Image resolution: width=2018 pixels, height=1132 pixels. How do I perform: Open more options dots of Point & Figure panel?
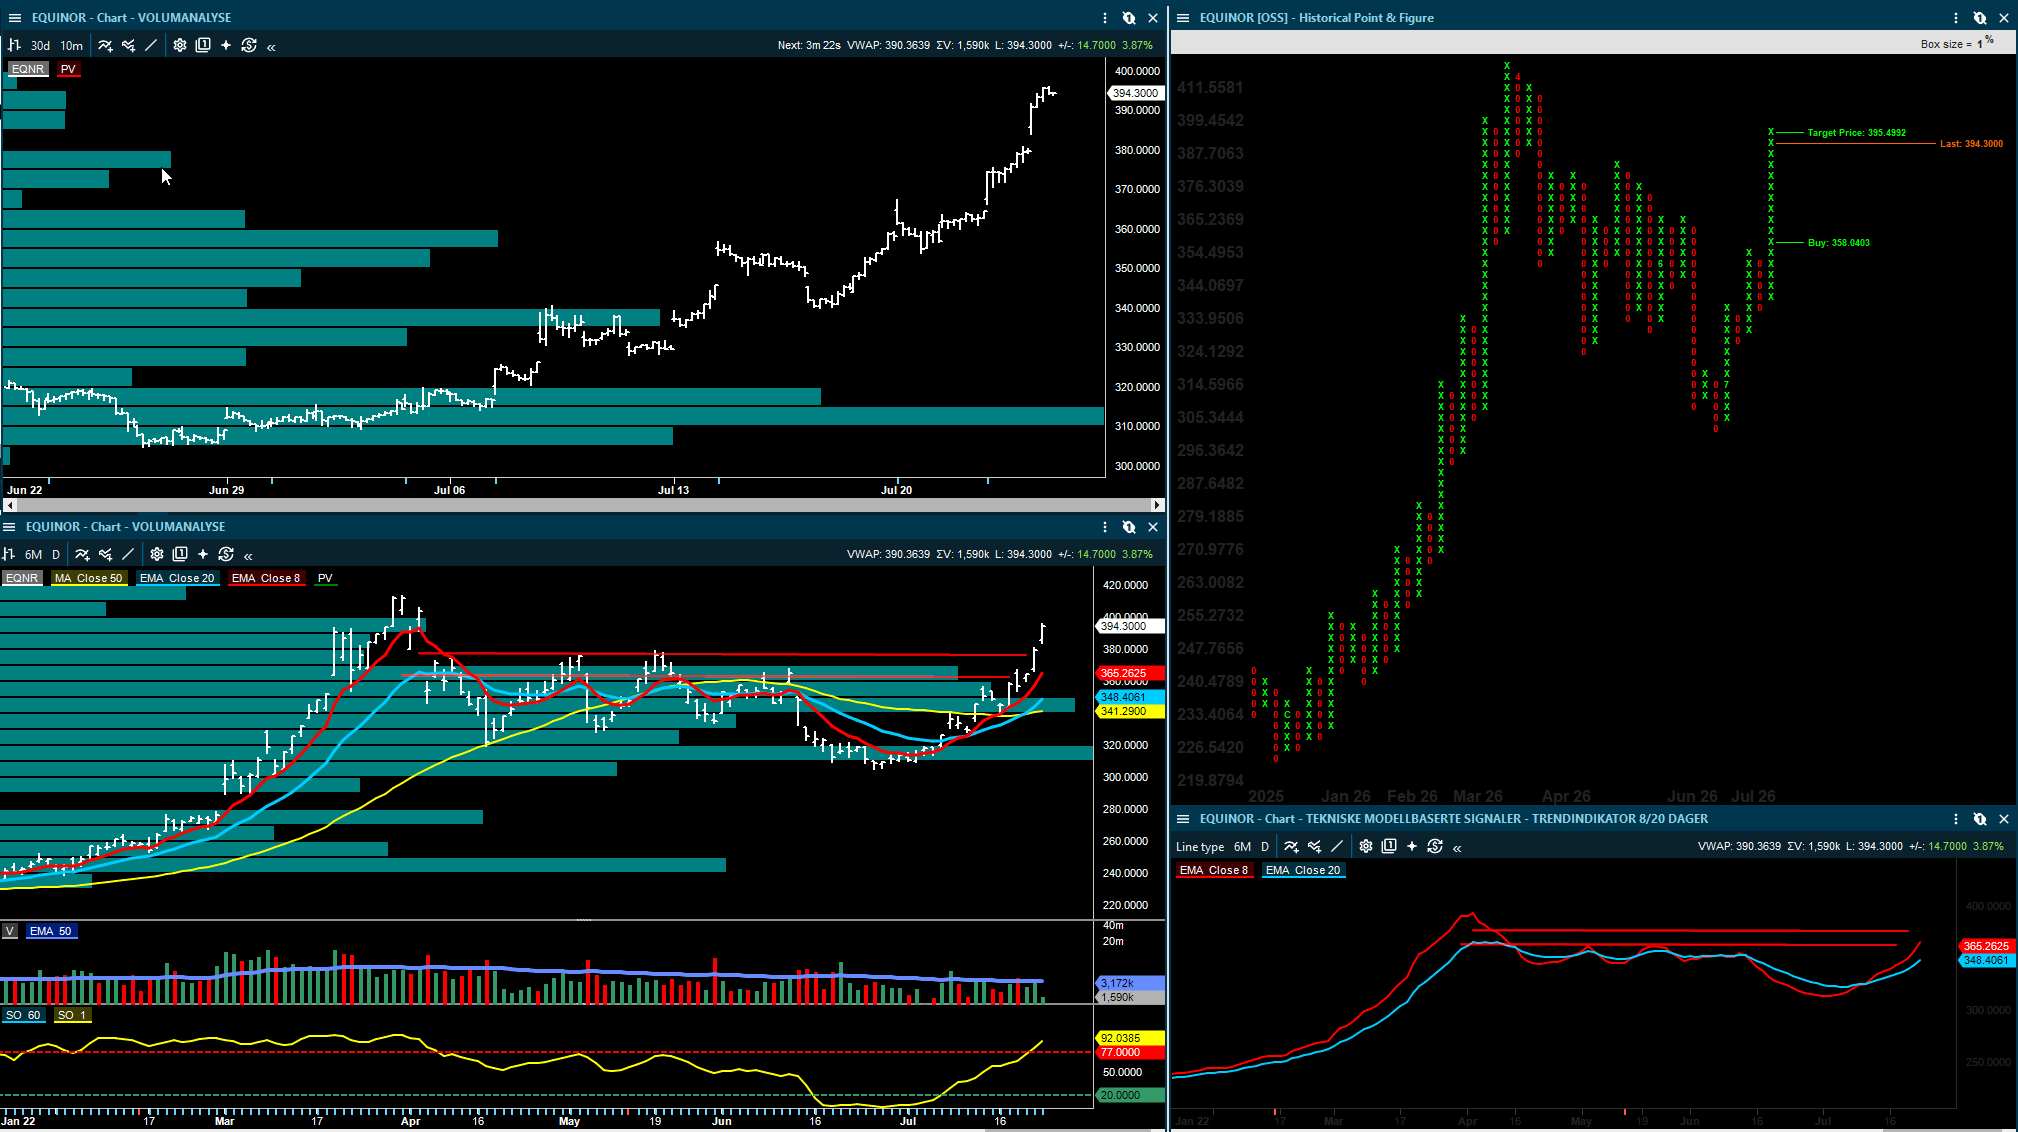point(1956,18)
